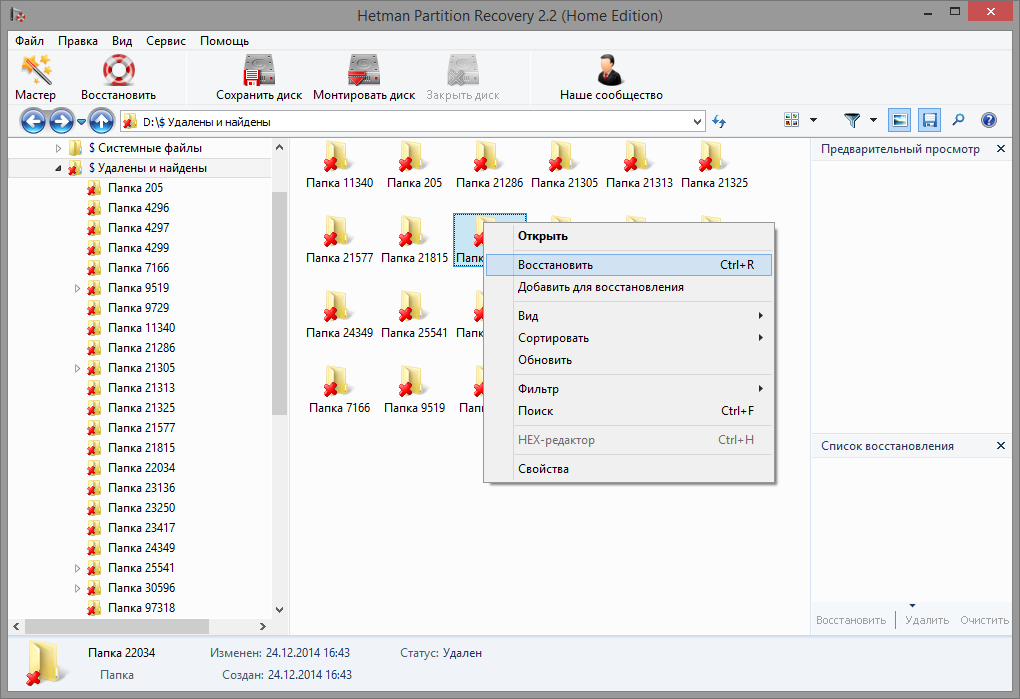Viewport: 1020px width, 699px height.
Task: Choose Поиск Ctrl+F in context menu
Action: click(629, 411)
